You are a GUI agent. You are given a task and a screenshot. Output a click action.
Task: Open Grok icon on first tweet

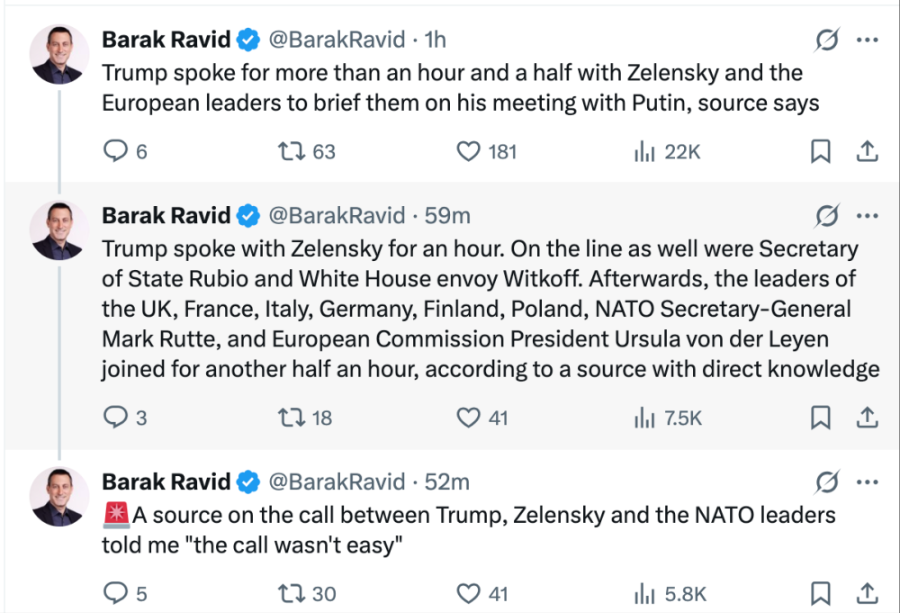tap(827, 40)
